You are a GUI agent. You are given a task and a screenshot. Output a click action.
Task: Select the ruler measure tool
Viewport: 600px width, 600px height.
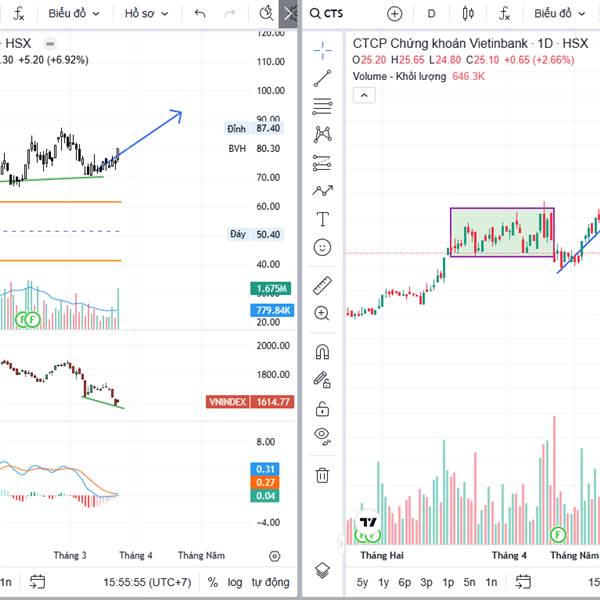click(x=322, y=285)
